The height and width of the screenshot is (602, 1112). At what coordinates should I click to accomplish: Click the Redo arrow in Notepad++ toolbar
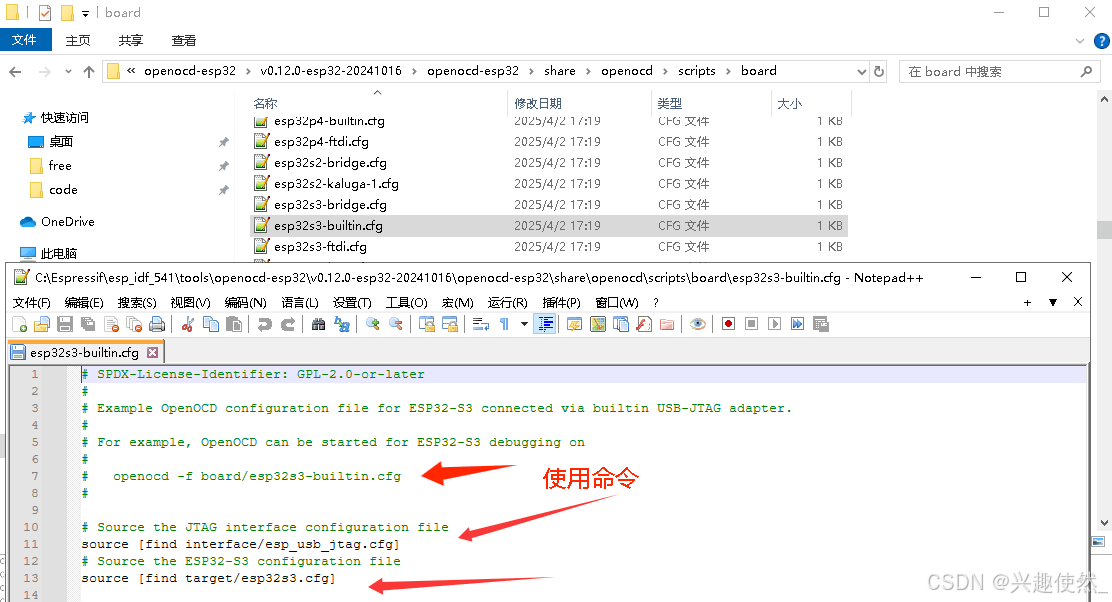[287, 324]
